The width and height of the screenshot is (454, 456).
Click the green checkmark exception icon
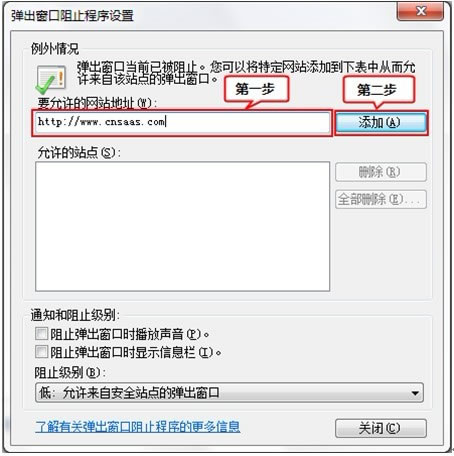pyautogui.click(x=51, y=79)
